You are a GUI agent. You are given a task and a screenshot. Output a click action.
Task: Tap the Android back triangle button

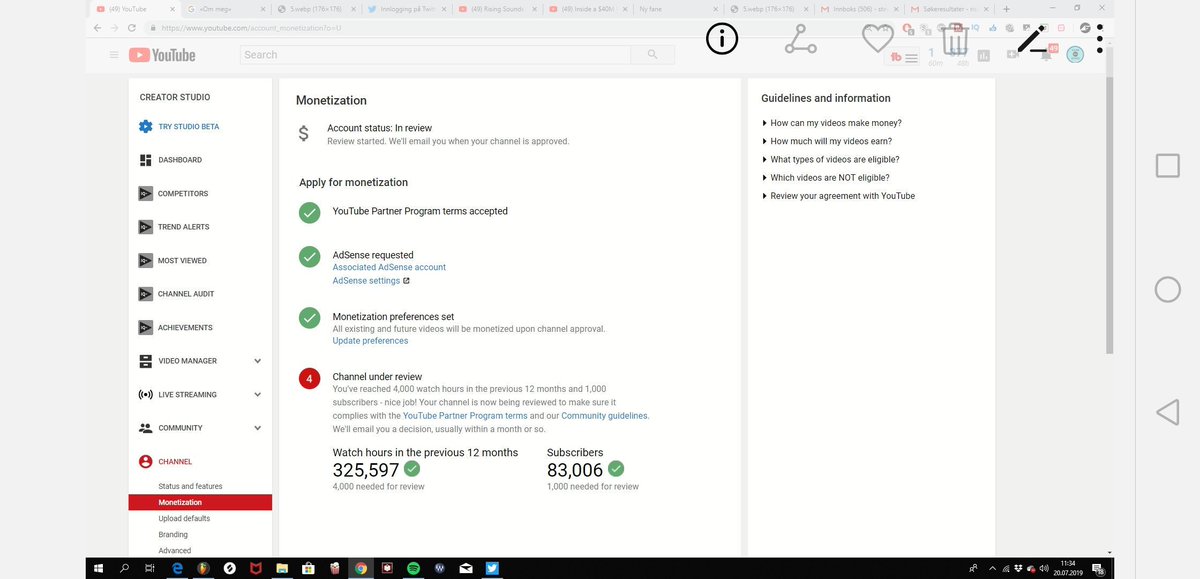[x=1167, y=412]
